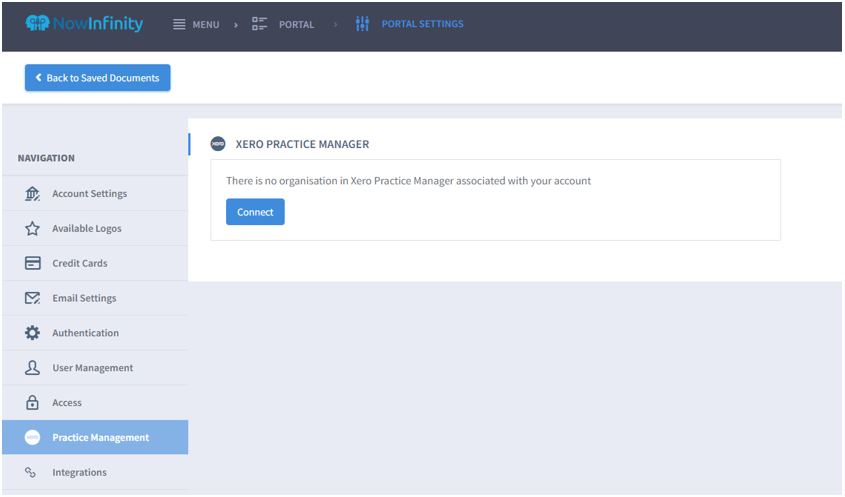Image resolution: width=845 pixels, height=497 pixels.
Task: Click the Email Settings envelope icon
Action: click(32, 298)
